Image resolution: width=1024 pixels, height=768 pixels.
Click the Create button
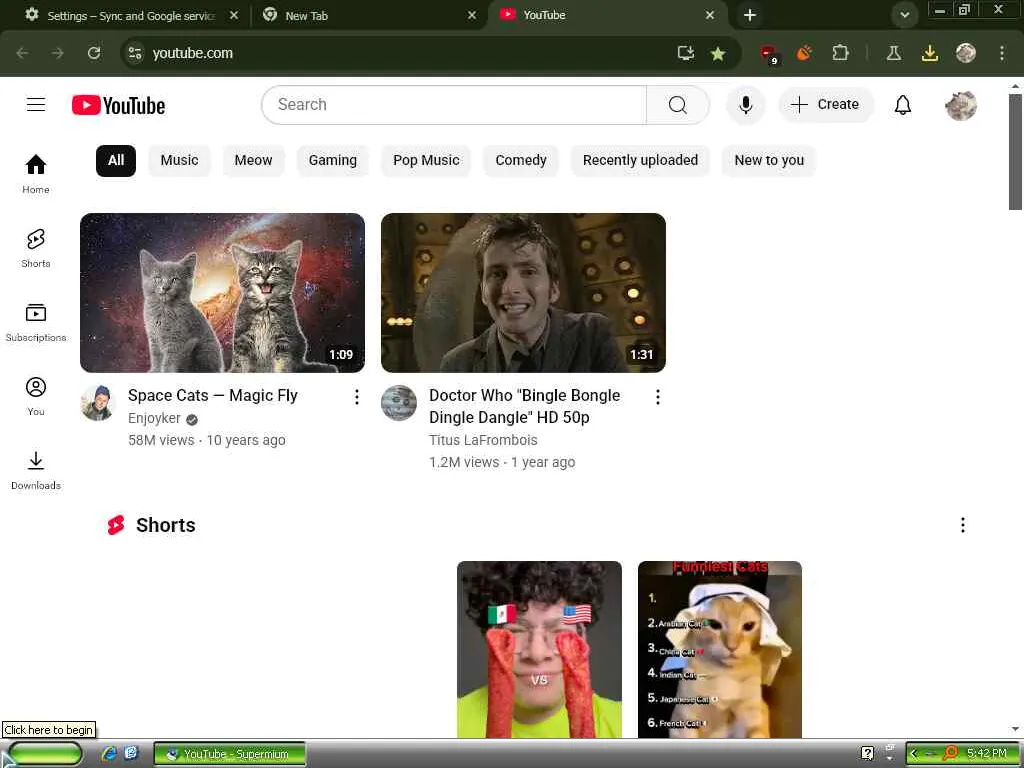point(825,104)
